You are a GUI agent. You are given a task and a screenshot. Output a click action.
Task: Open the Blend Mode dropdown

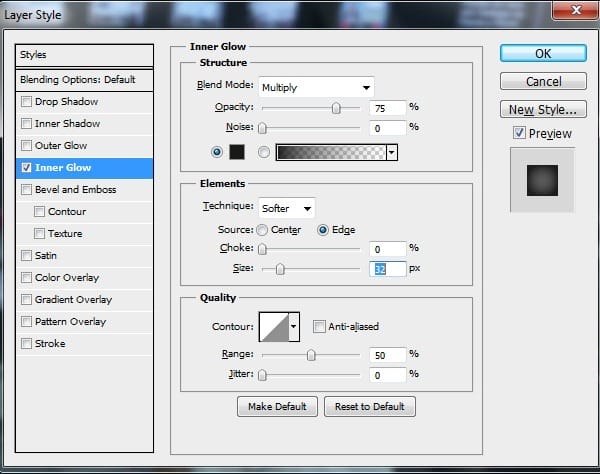(316, 86)
